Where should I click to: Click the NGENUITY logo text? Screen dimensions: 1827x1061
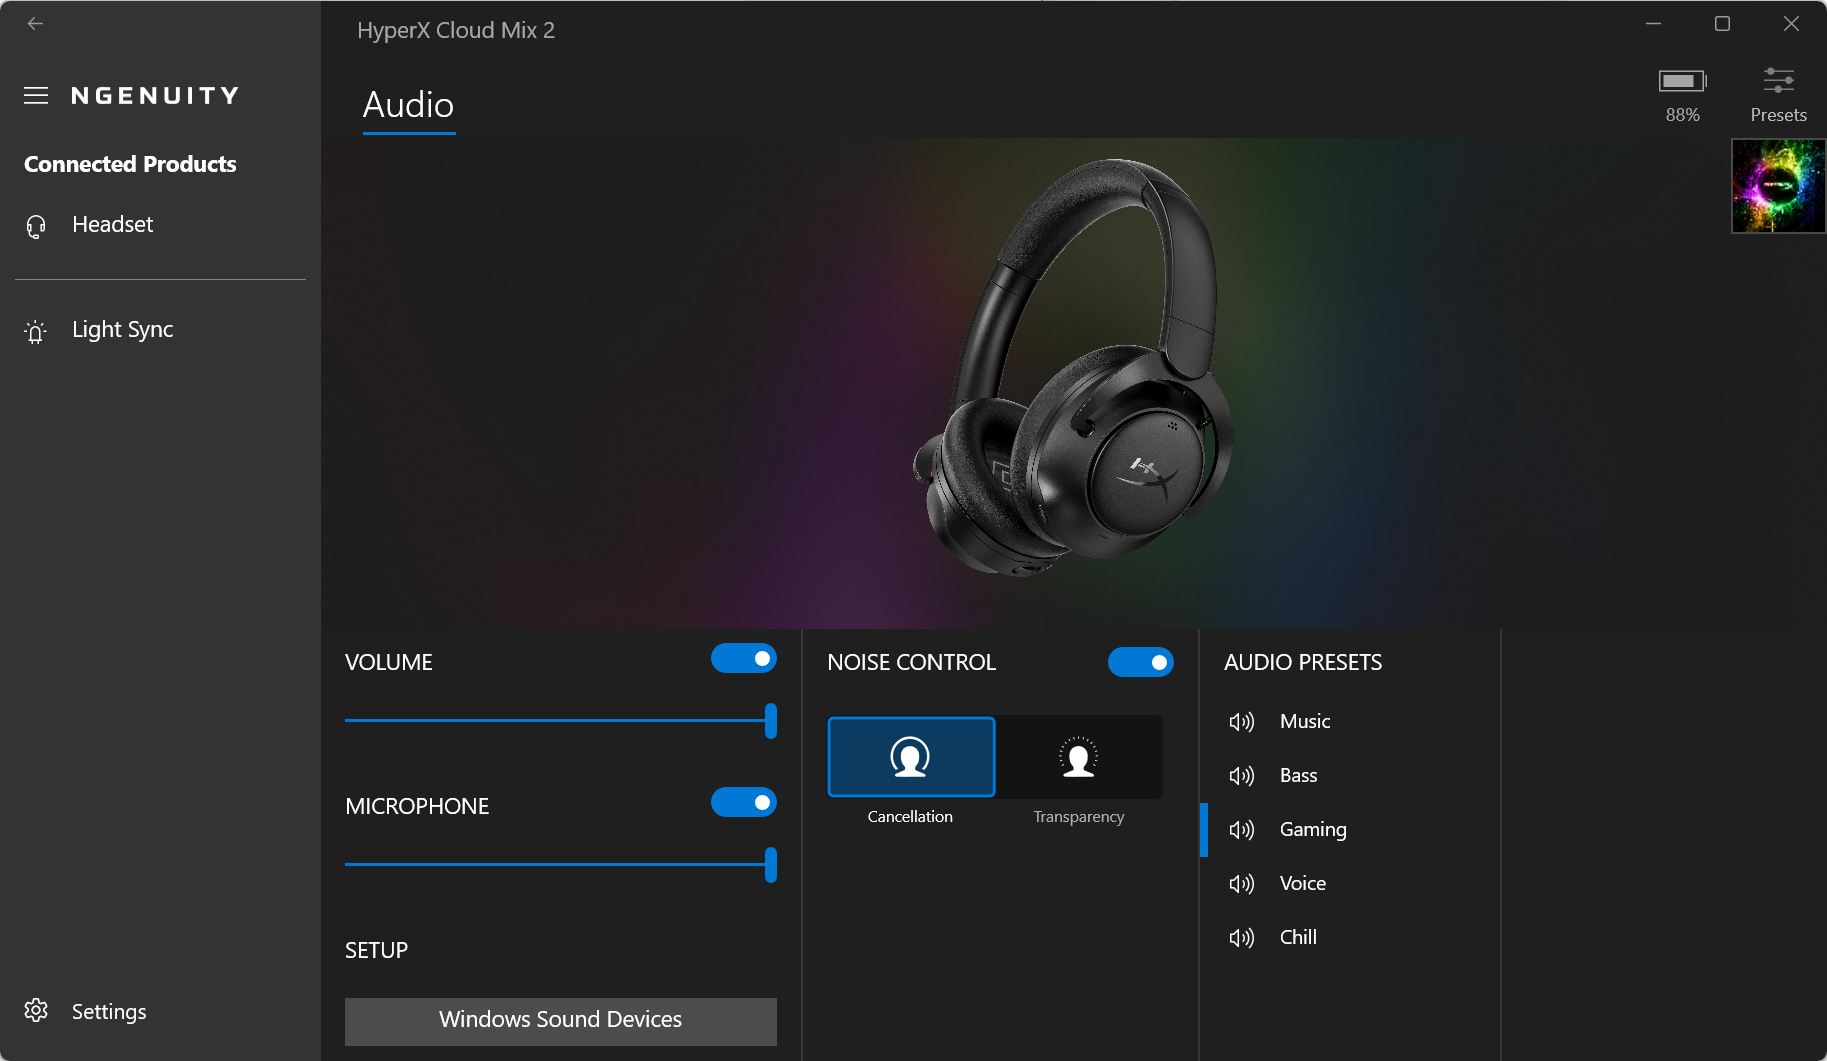click(x=155, y=96)
